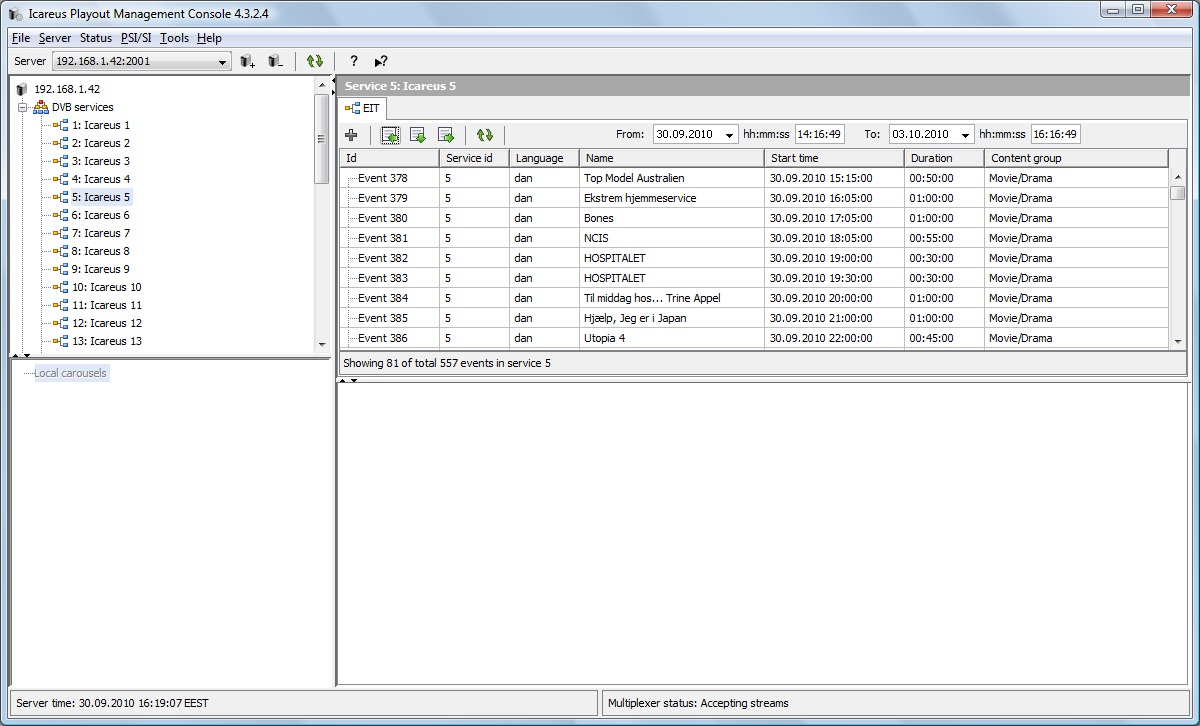
Task: Open the From date dropdown
Action: 729,135
